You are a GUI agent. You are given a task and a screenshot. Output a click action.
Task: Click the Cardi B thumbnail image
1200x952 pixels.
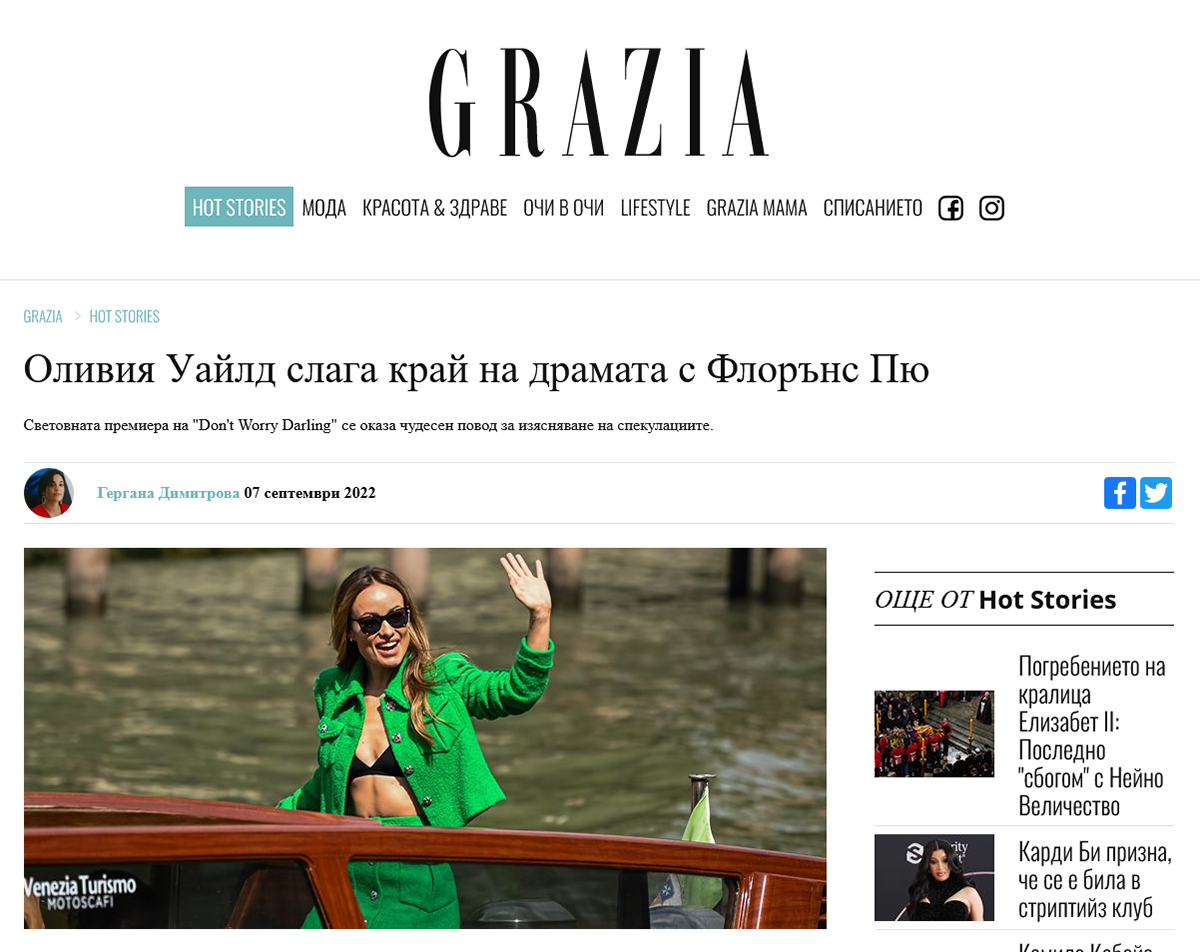point(934,878)
